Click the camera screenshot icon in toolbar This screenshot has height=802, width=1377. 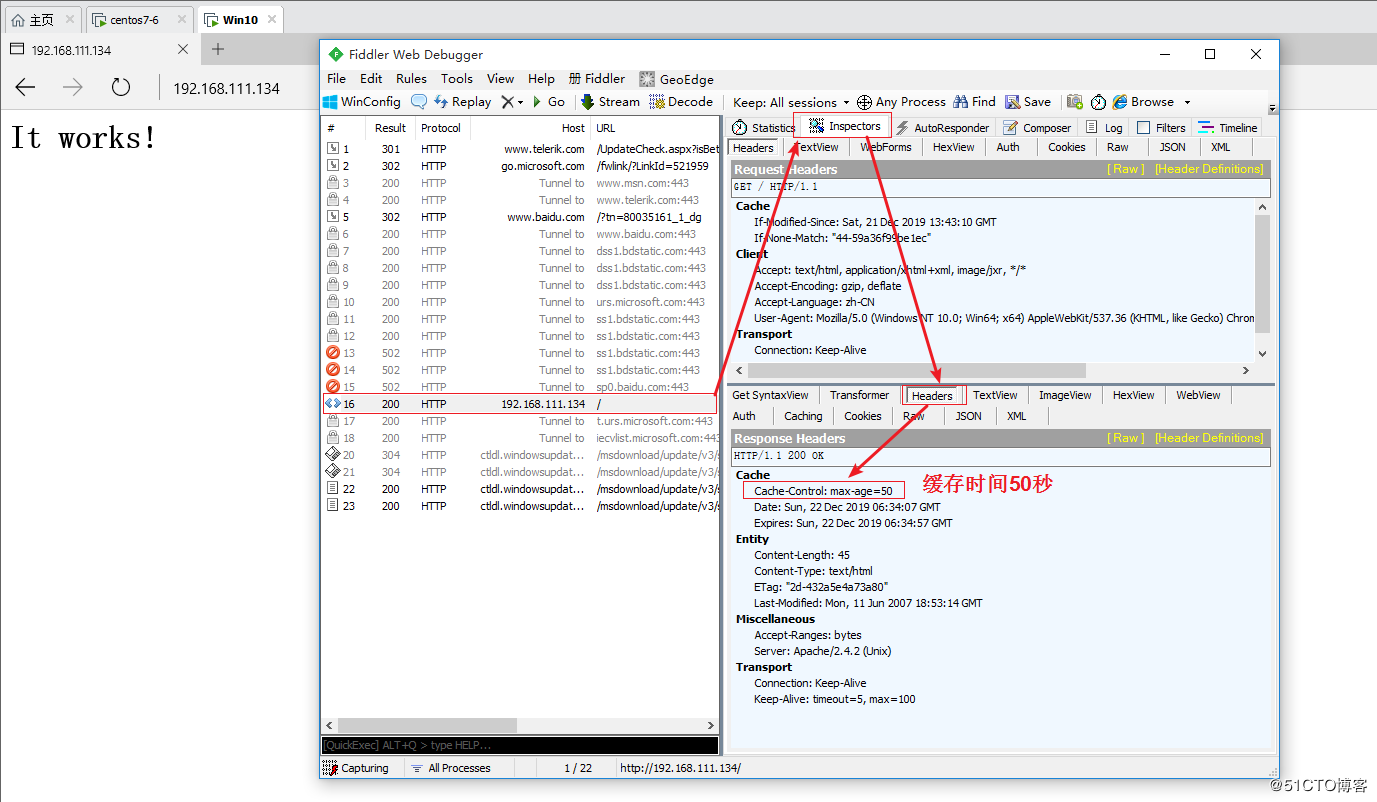1075,102
